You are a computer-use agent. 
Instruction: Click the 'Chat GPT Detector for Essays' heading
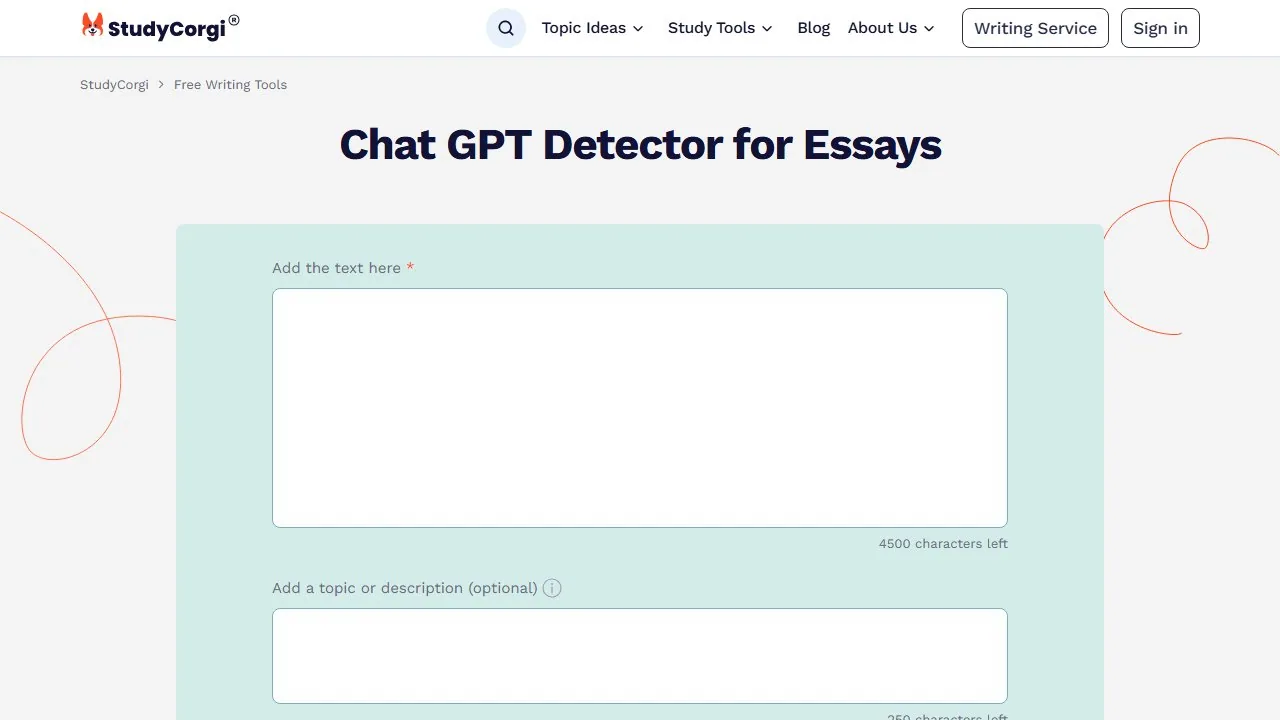pos(640,145)
